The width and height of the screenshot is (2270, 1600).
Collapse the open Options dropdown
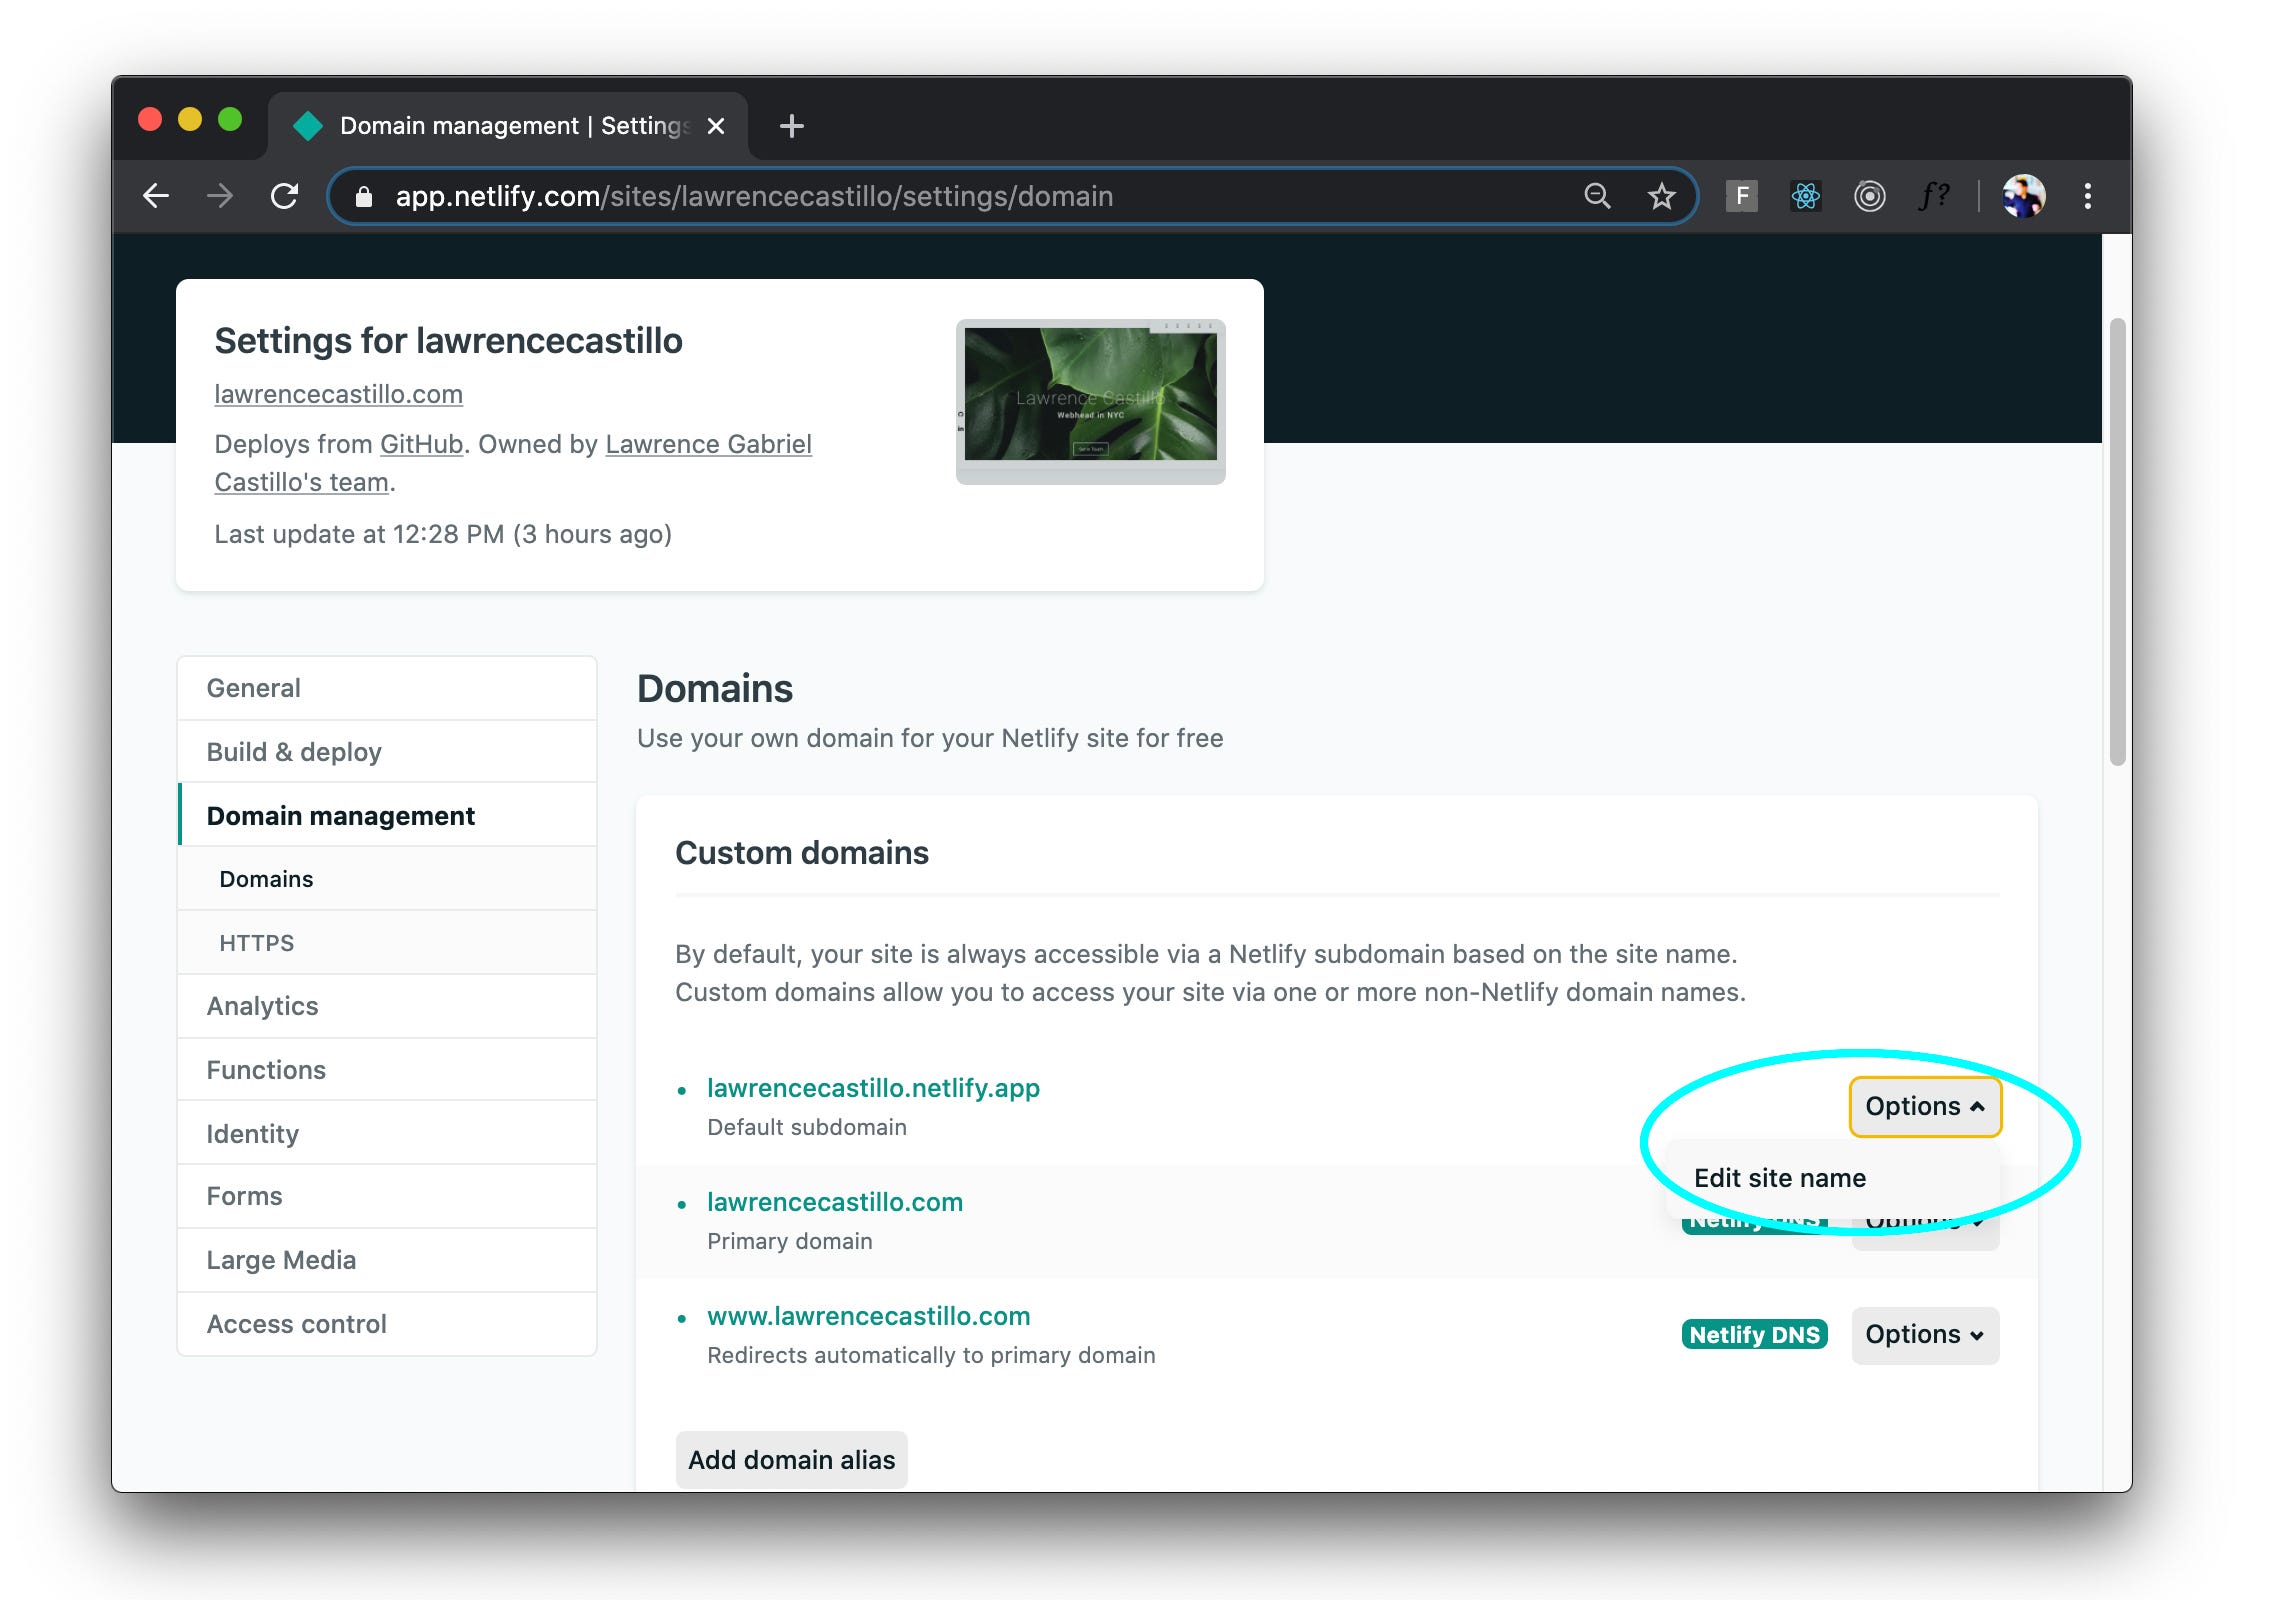pyautogui.click(x=1924, y=1106)
